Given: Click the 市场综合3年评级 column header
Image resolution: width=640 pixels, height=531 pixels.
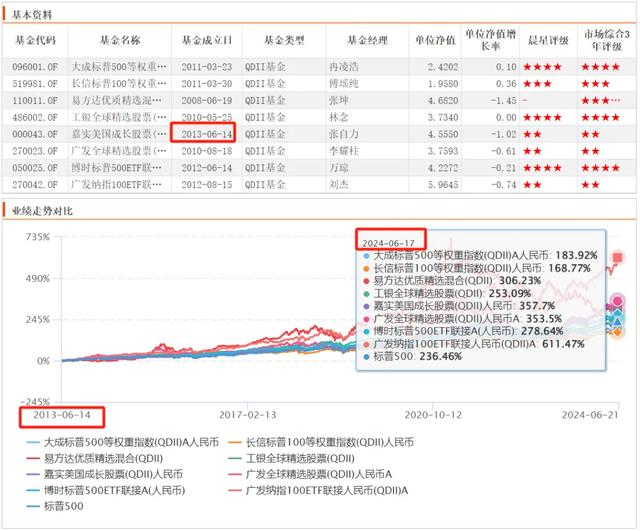Looking at the screenshot, I should (607, 40).
